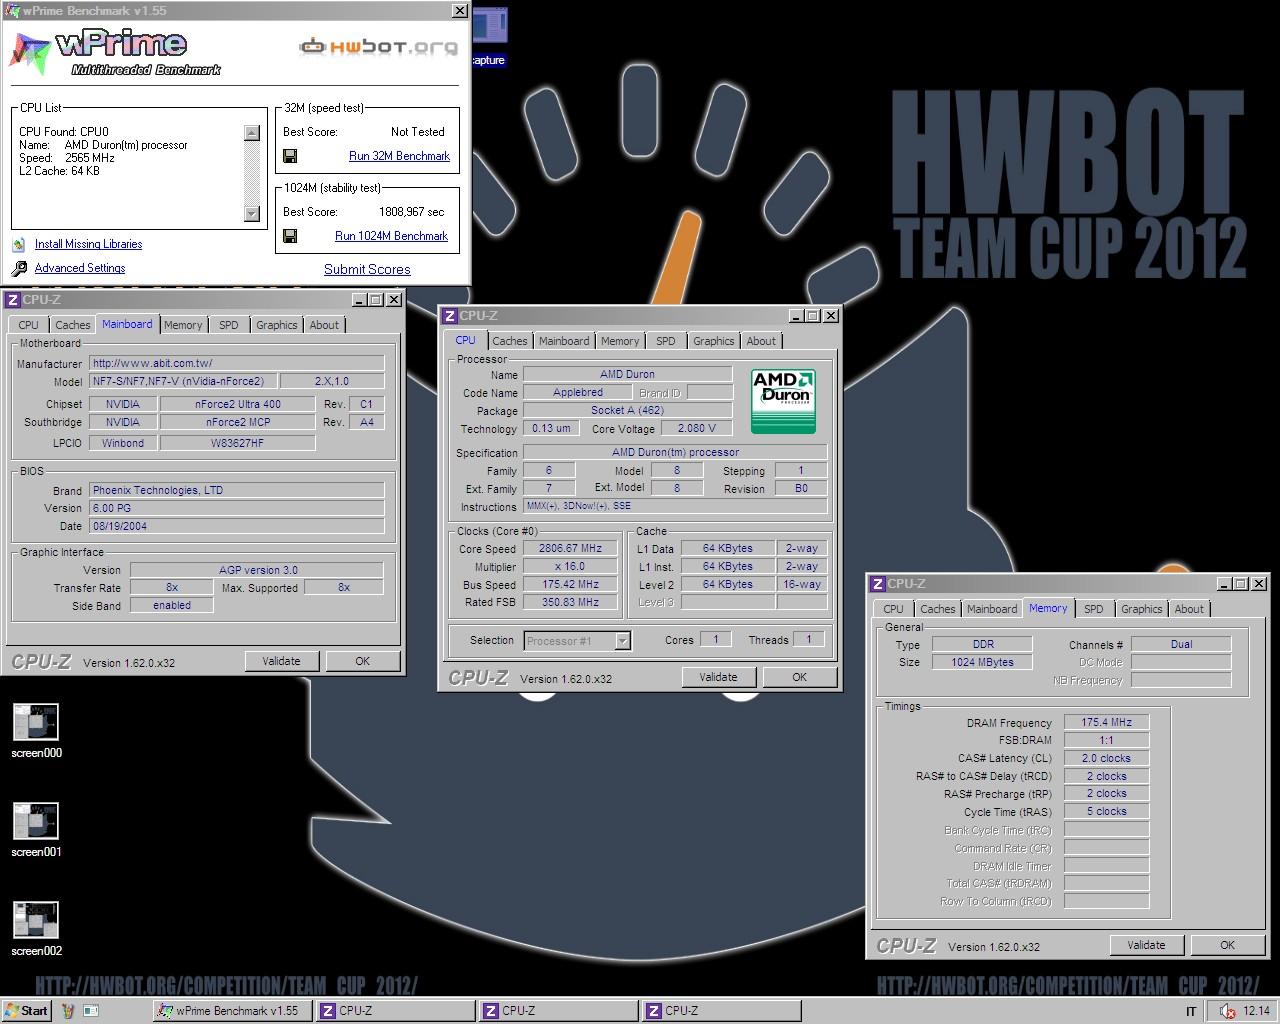Viewport: 1280px width, 1024px height.
Task: Select Graphics tab in Memory window
Action: 1142,609
